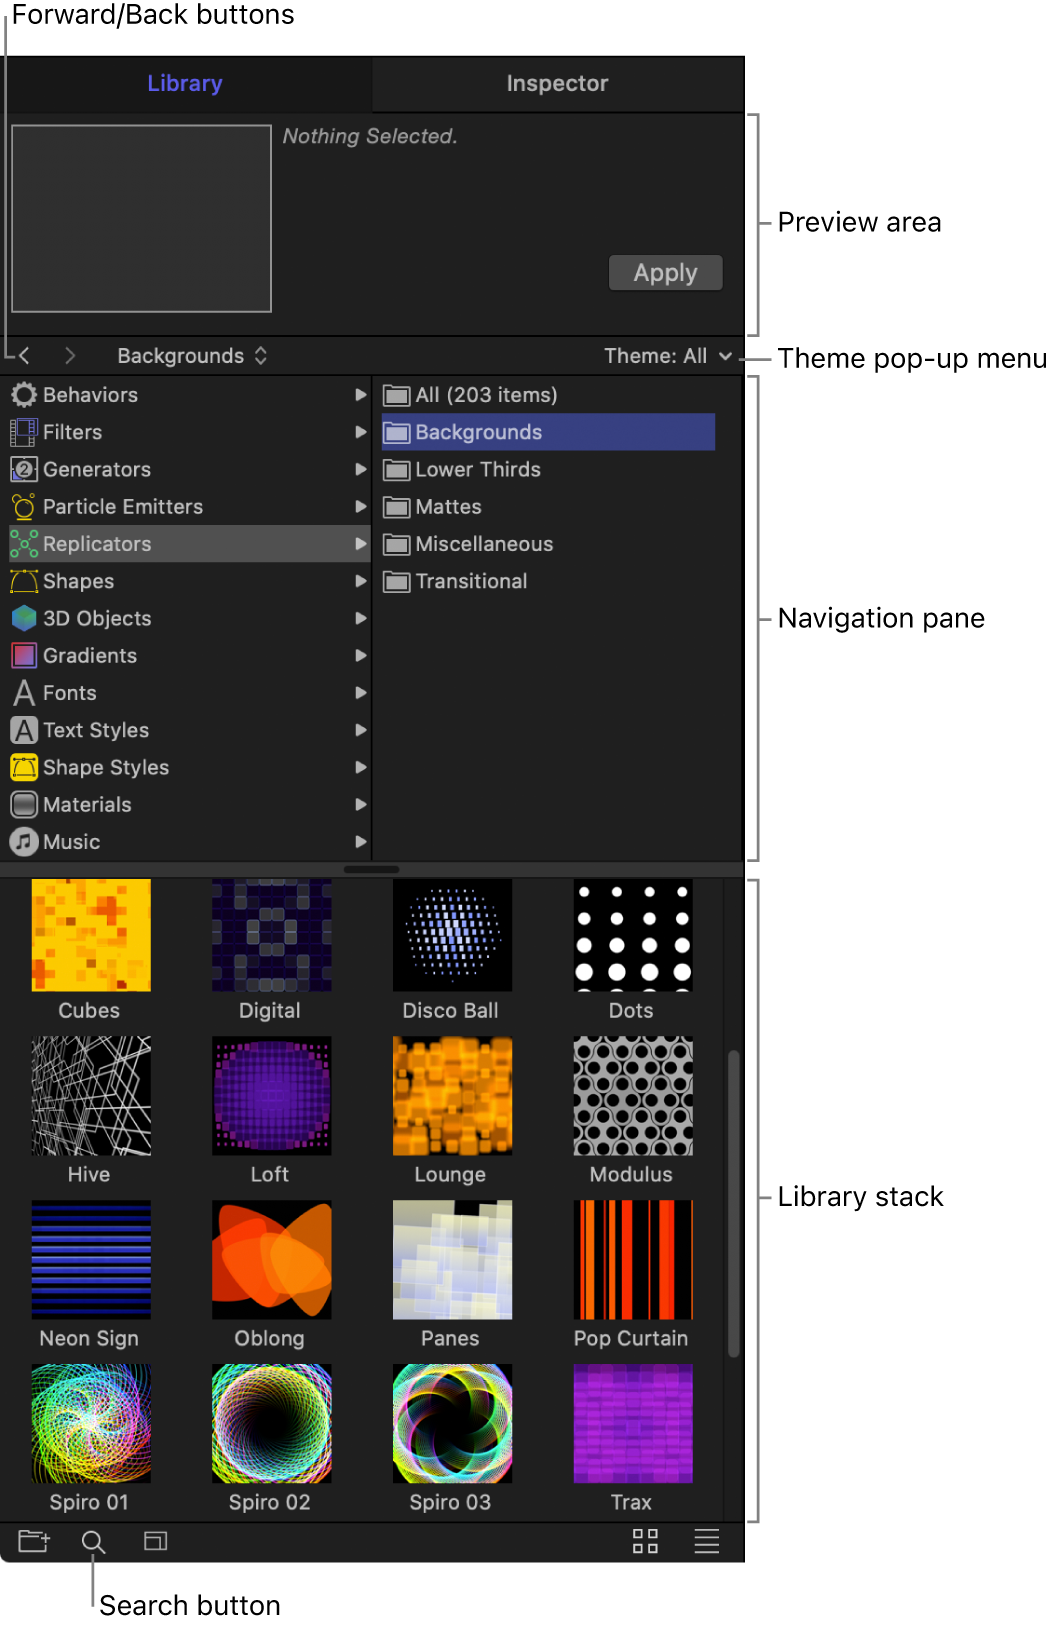The image size is (1060, 1634).
Task: Click the Generators icon
Action: (24, 469)
